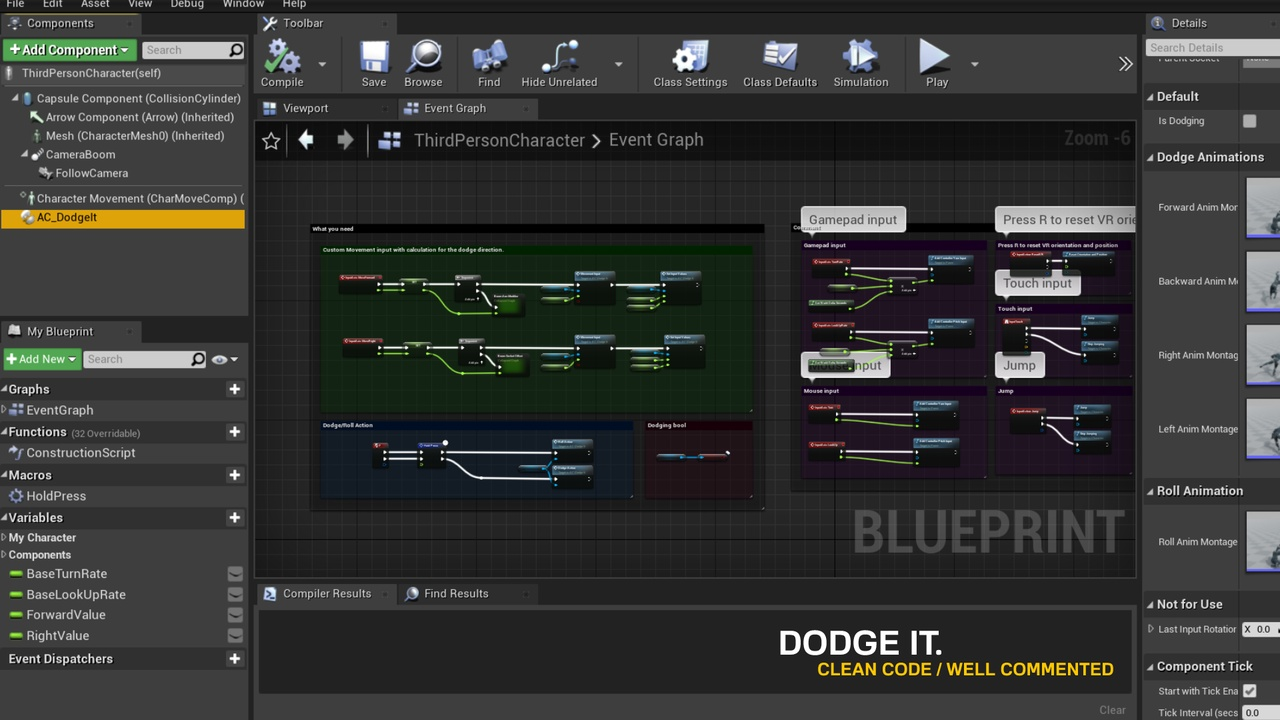
Task: Open My Blueprint view options eye dropdown
Action: coord(226,359)
